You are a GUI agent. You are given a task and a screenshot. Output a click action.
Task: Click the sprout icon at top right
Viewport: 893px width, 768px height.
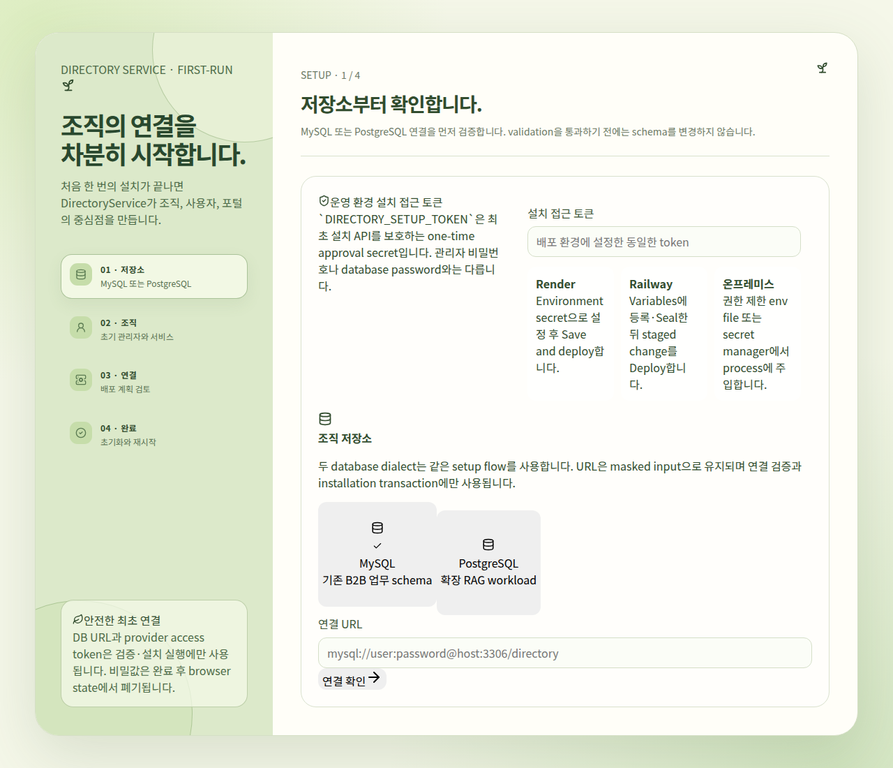tap(822, 68)
